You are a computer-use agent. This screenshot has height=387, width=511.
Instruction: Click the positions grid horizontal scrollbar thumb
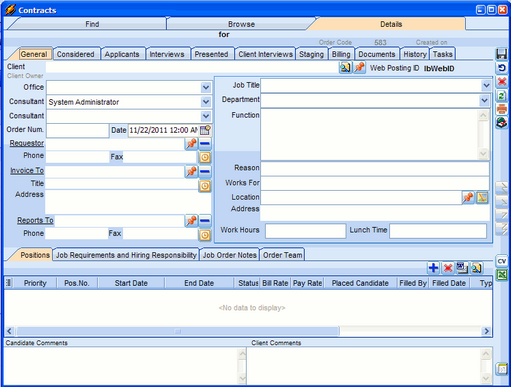(x=178, y=331)
